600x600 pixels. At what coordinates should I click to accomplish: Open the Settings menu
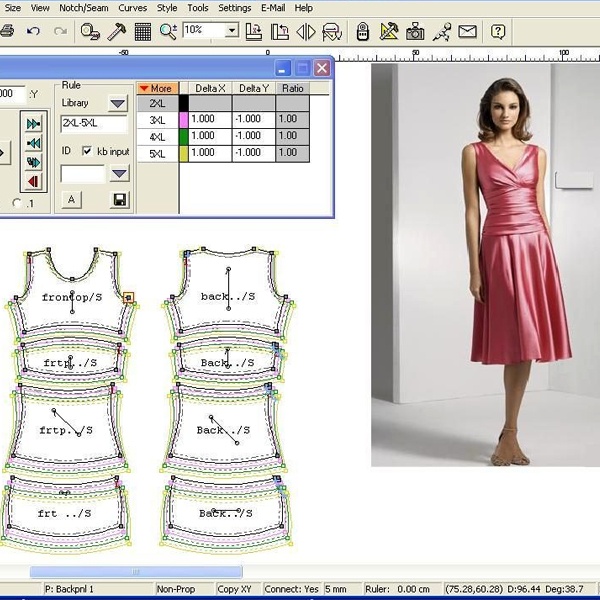pos(235,8)
